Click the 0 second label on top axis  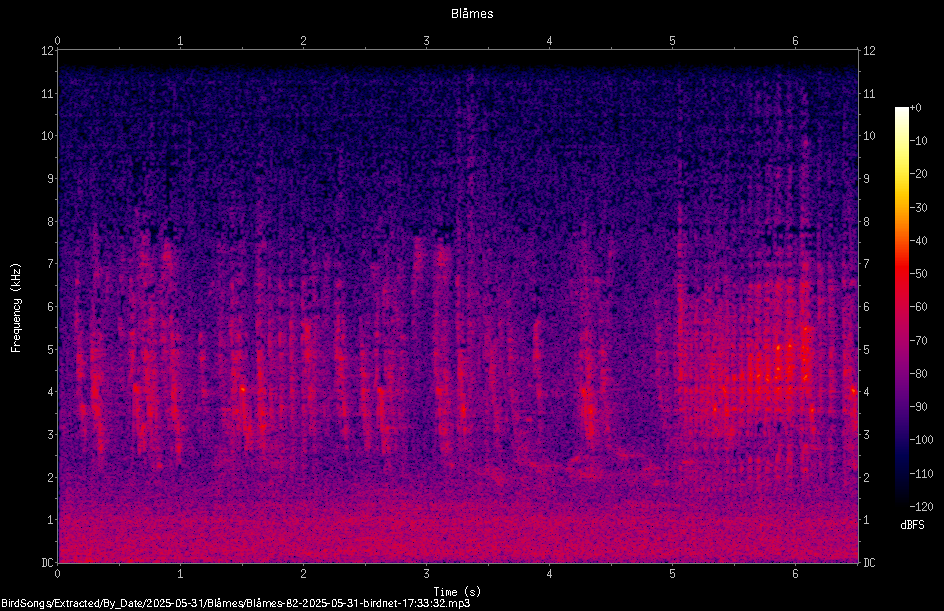click(57, 41)
